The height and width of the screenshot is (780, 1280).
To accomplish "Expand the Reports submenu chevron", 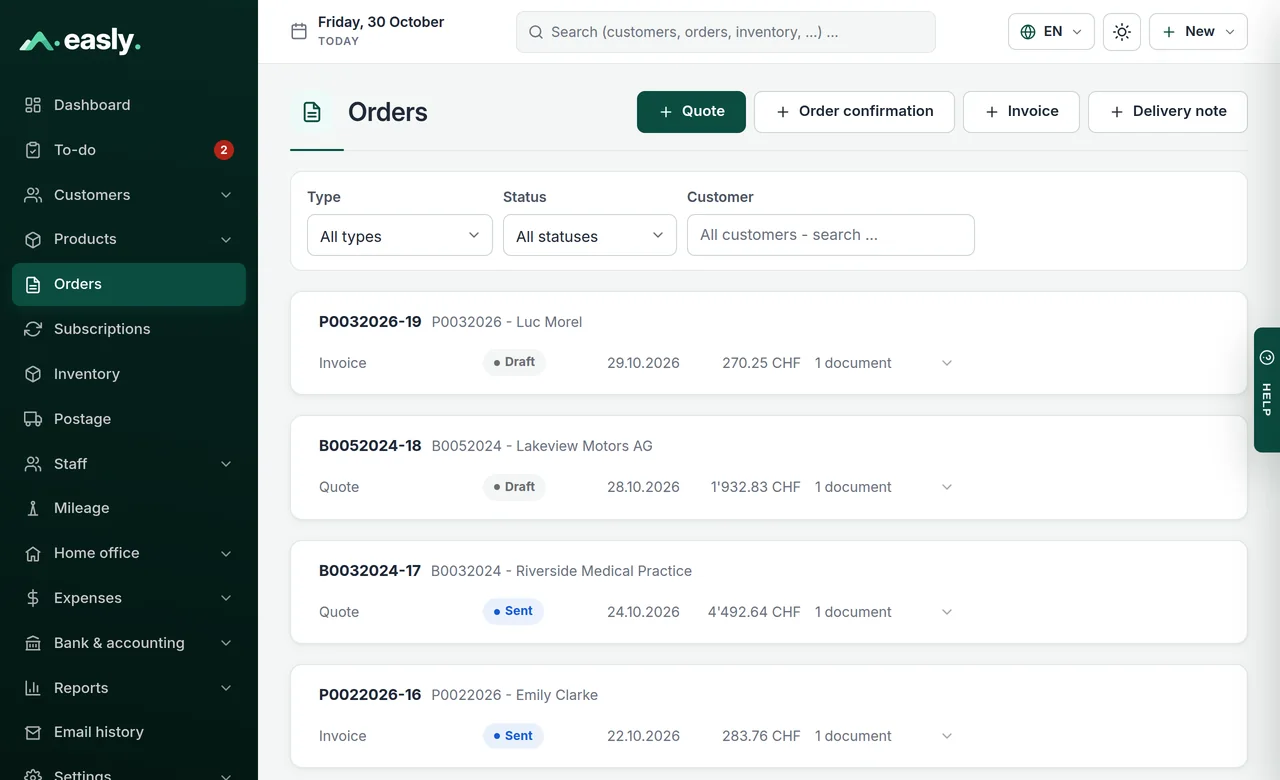I will click(226, 688).
